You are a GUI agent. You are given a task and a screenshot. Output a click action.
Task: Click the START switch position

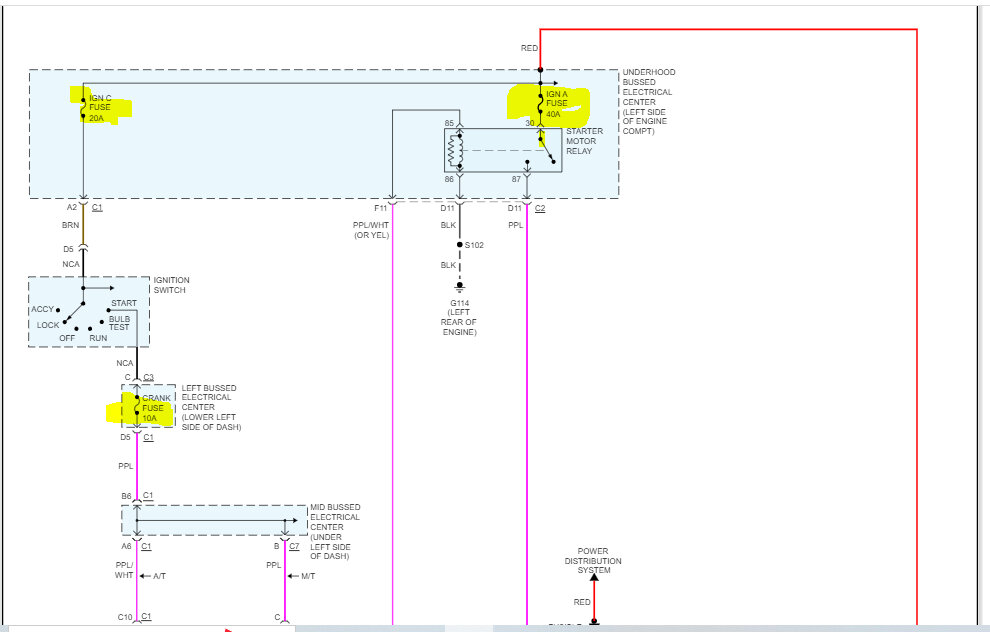tap(124, 303)
